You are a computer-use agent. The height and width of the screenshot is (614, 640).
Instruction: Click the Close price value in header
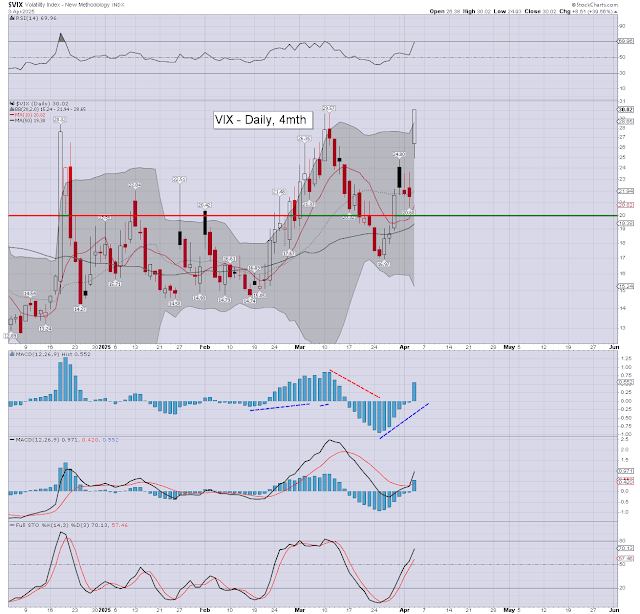[549, 11]
